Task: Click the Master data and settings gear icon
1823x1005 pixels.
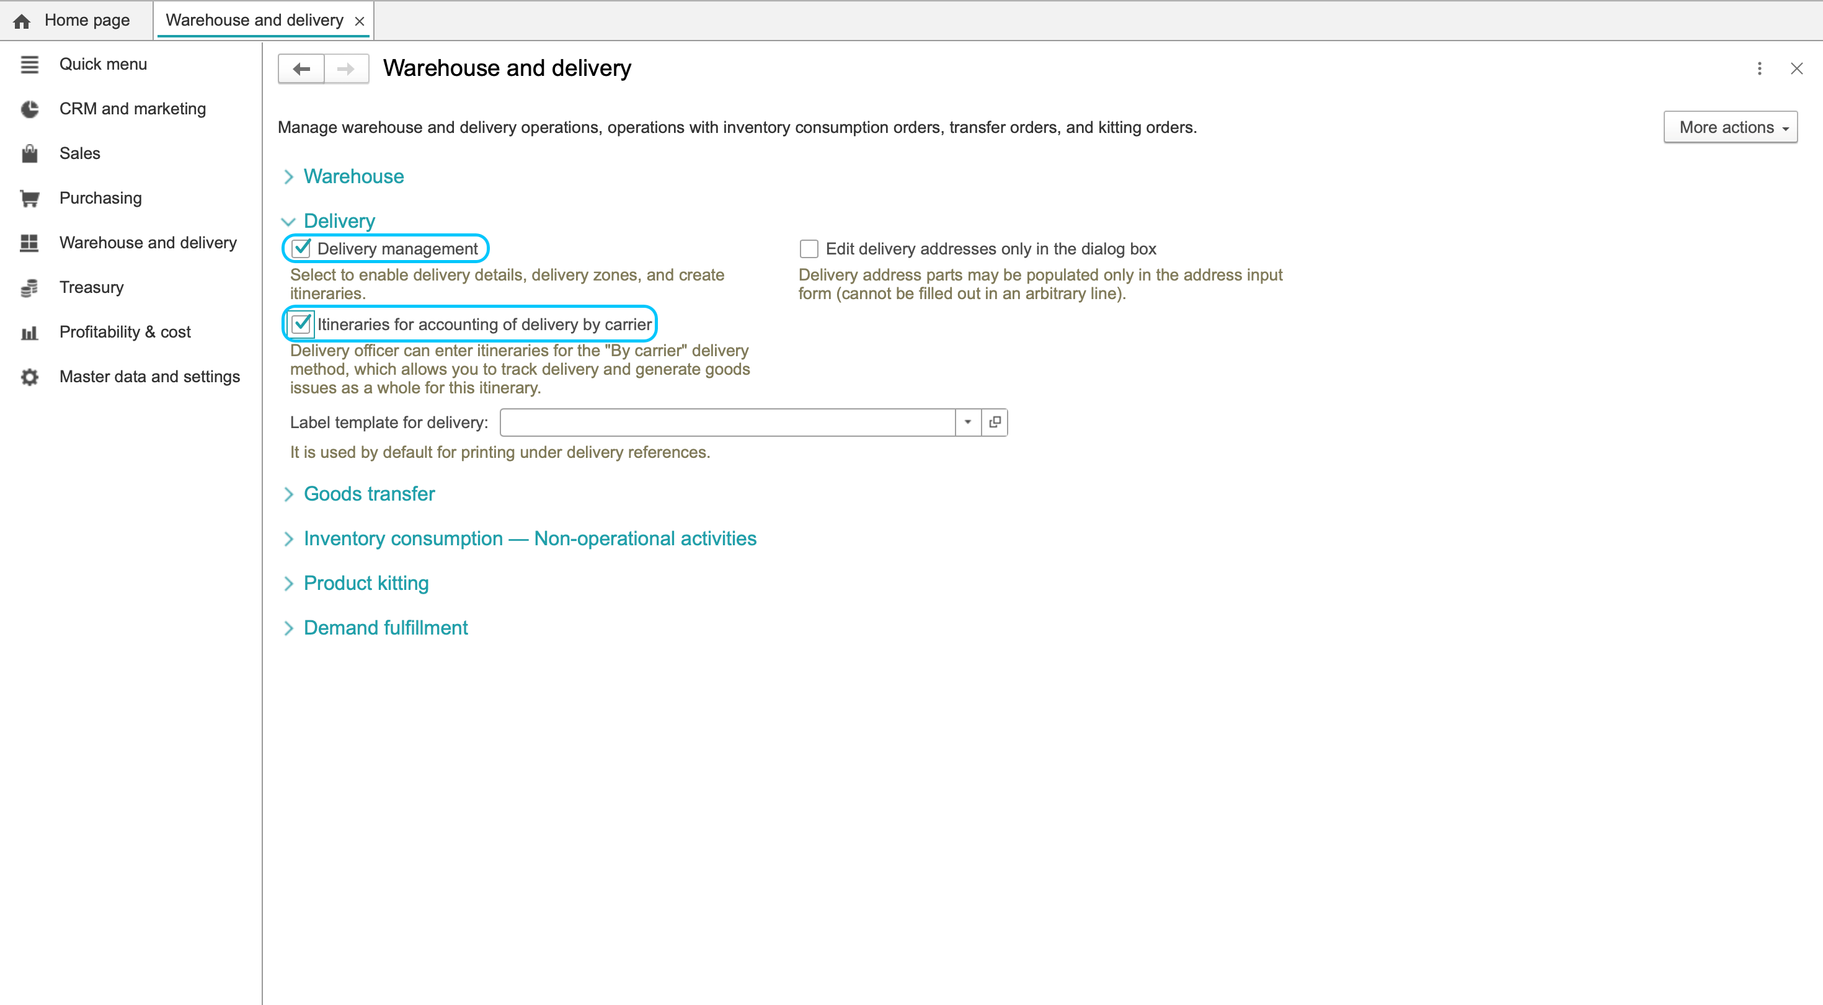Action: tap(30, 377)
